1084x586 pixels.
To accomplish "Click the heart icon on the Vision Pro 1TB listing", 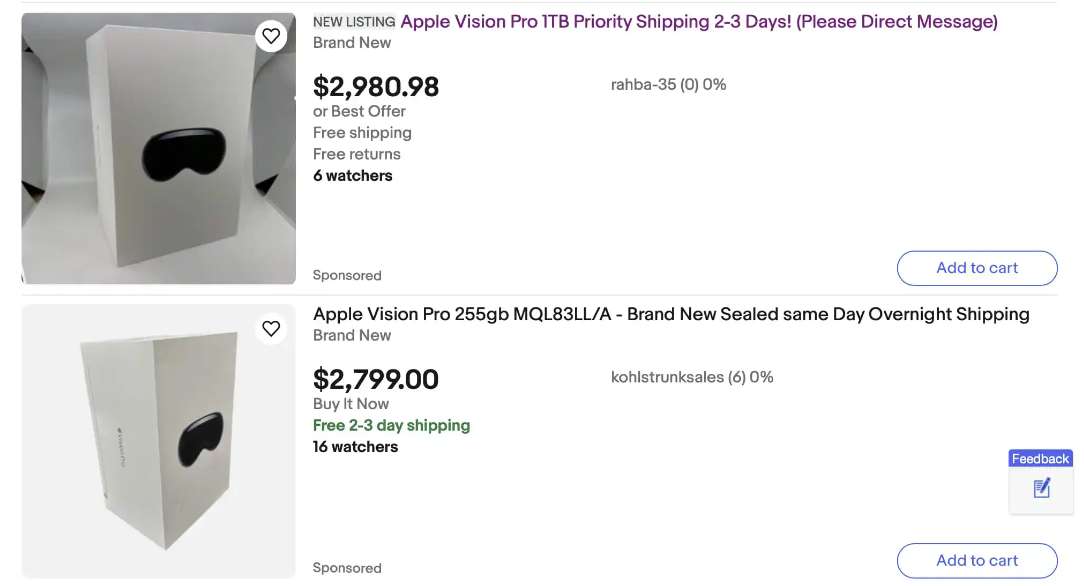I will 270,35.
